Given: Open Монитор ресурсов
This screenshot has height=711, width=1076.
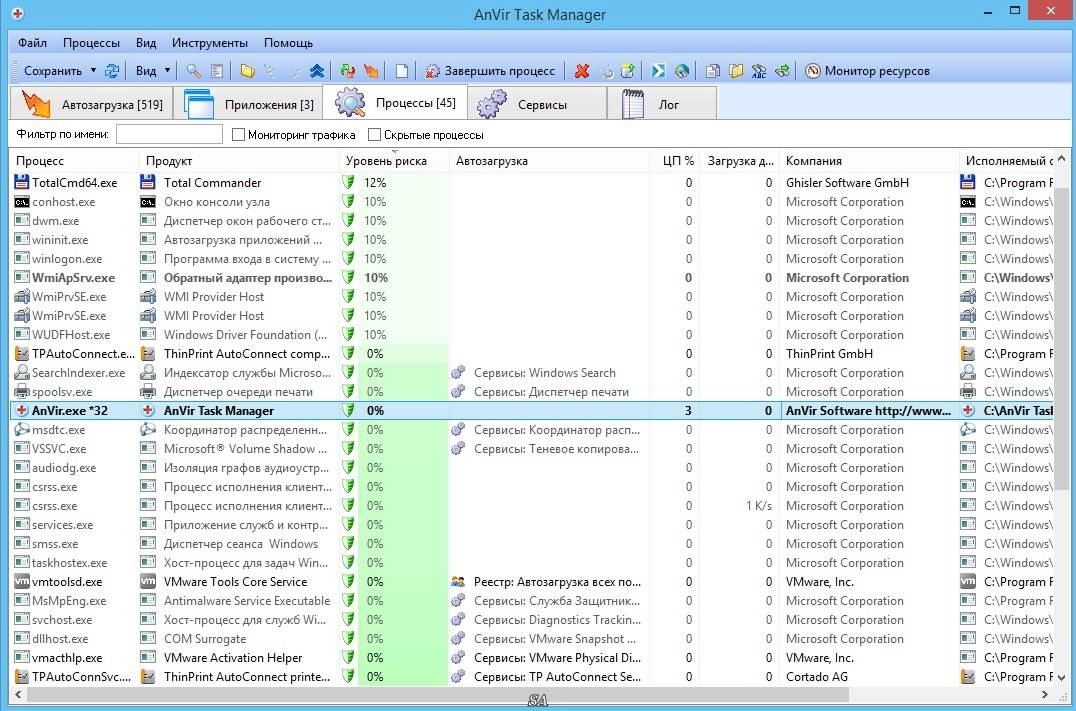Looking at the screenshot, I should point(867,71).
